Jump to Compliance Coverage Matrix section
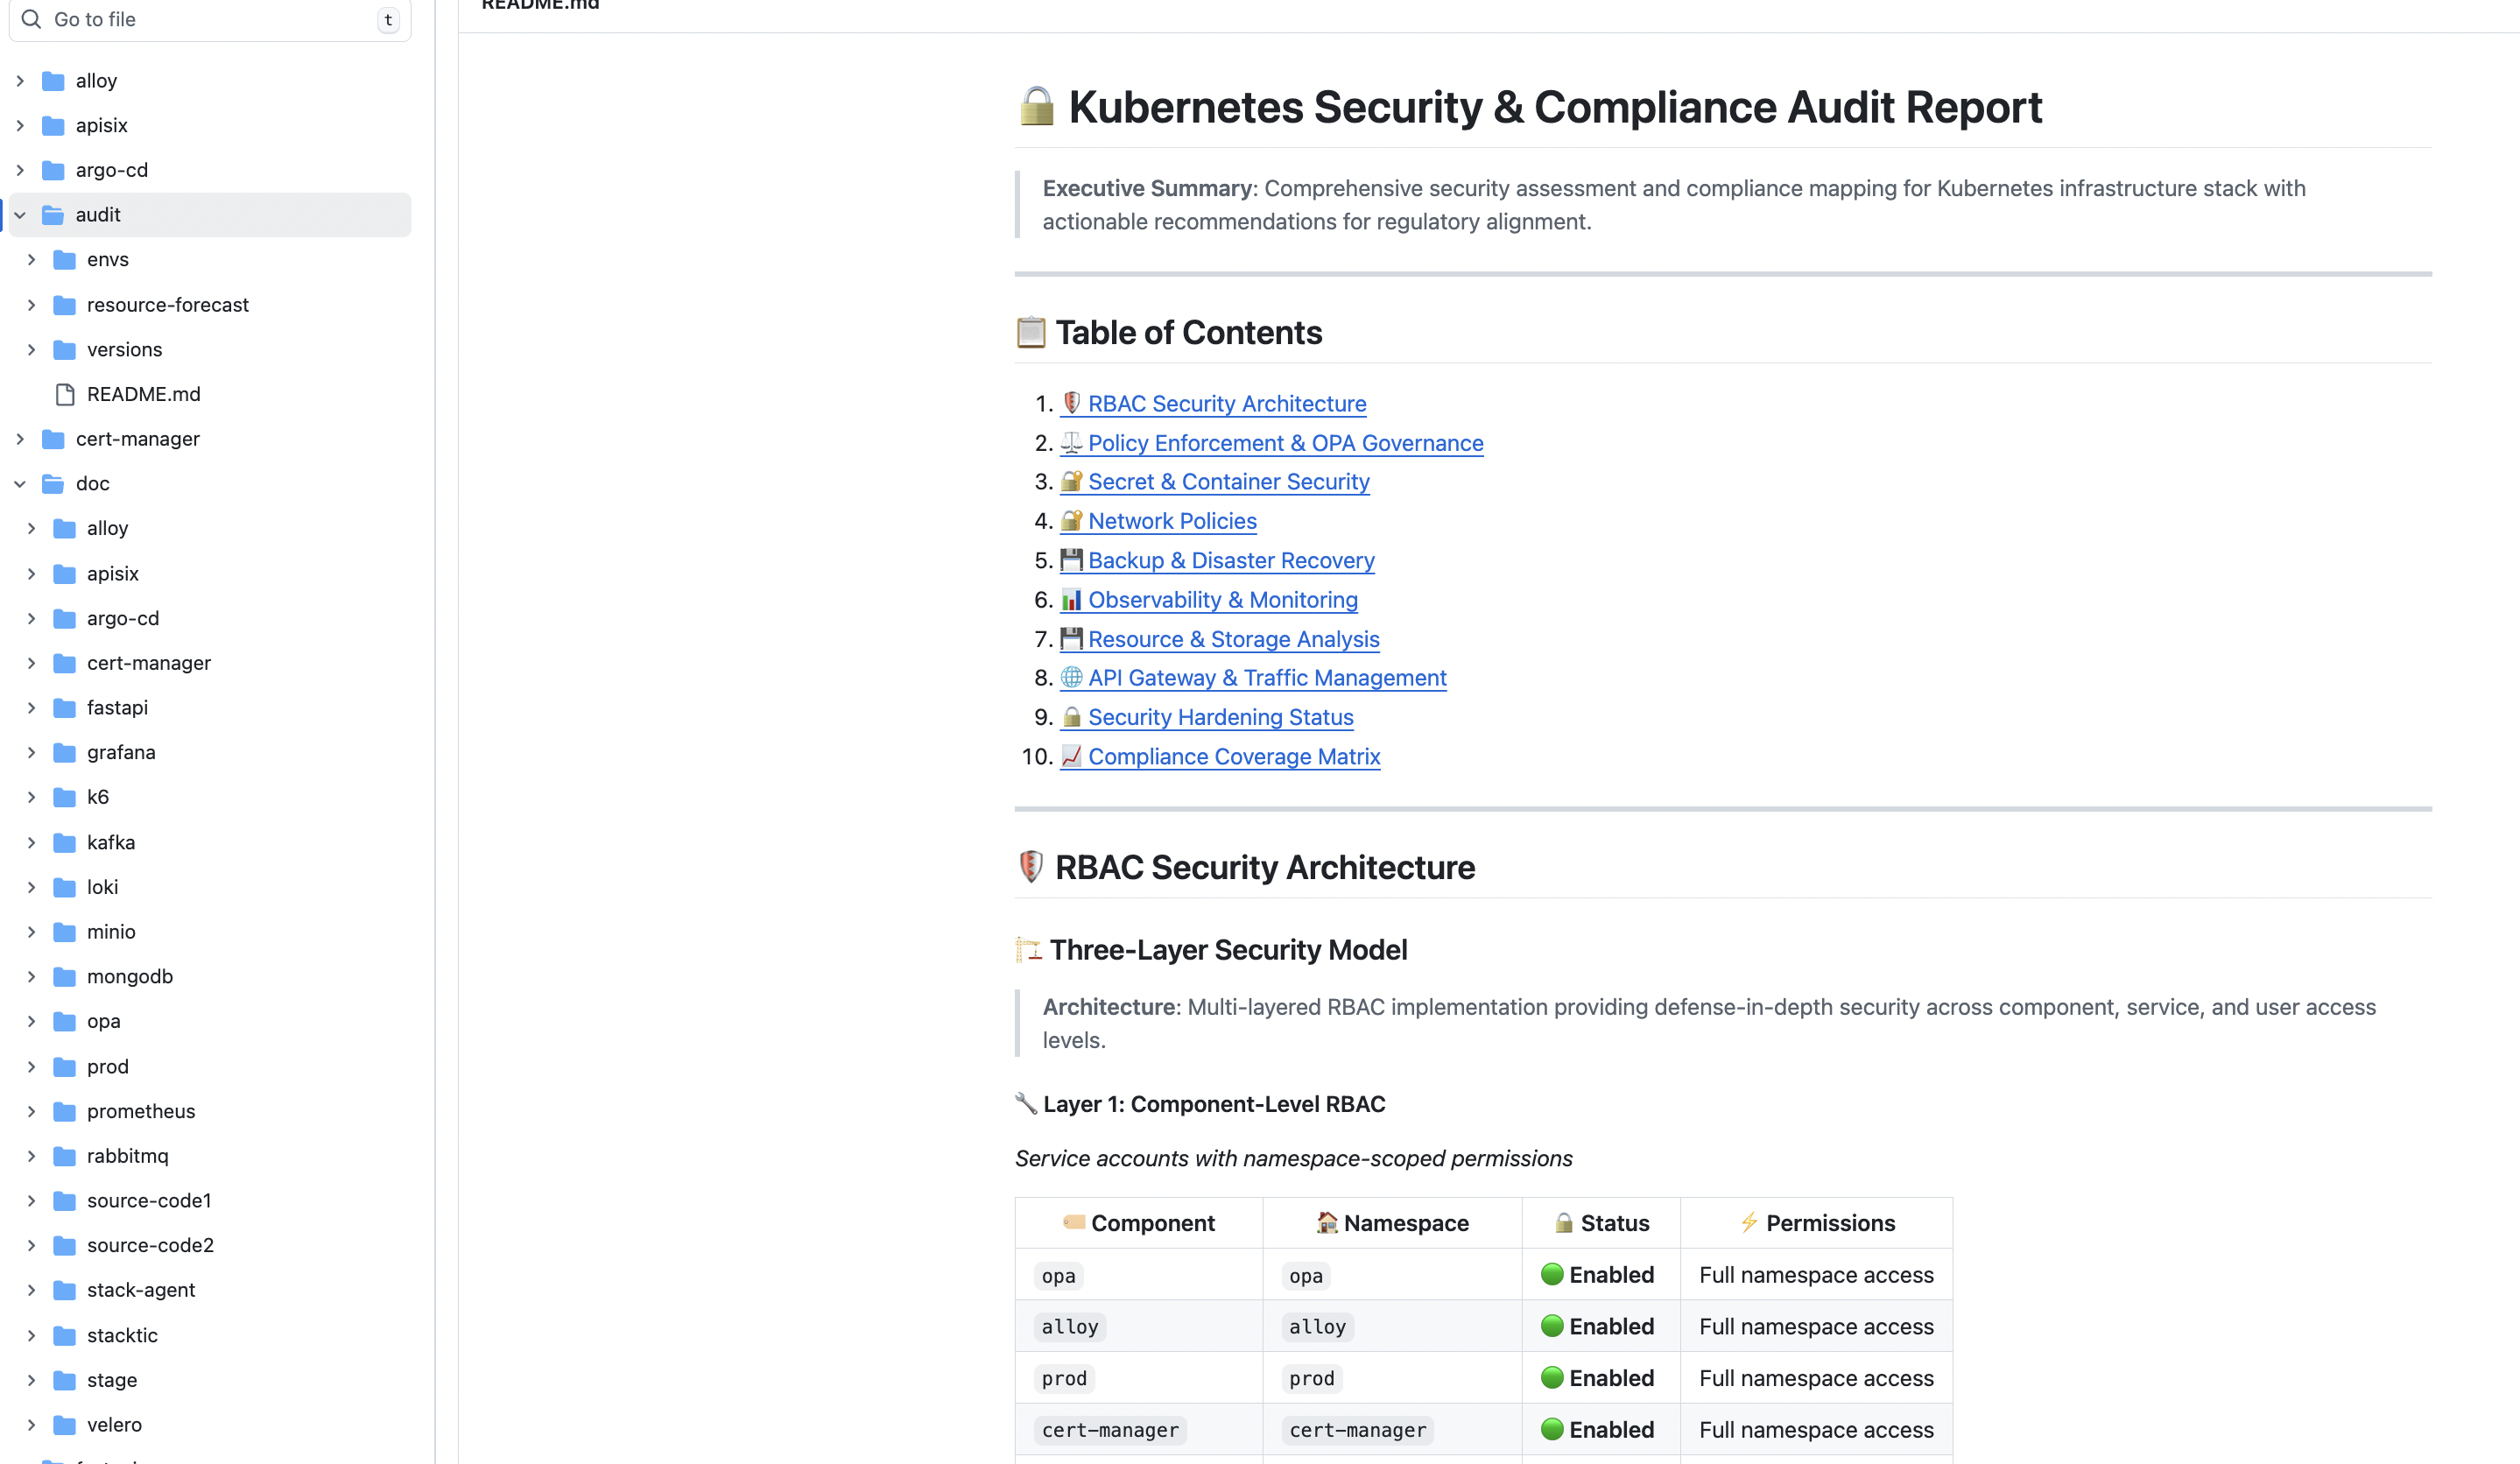 click(x=1233, y=756)
